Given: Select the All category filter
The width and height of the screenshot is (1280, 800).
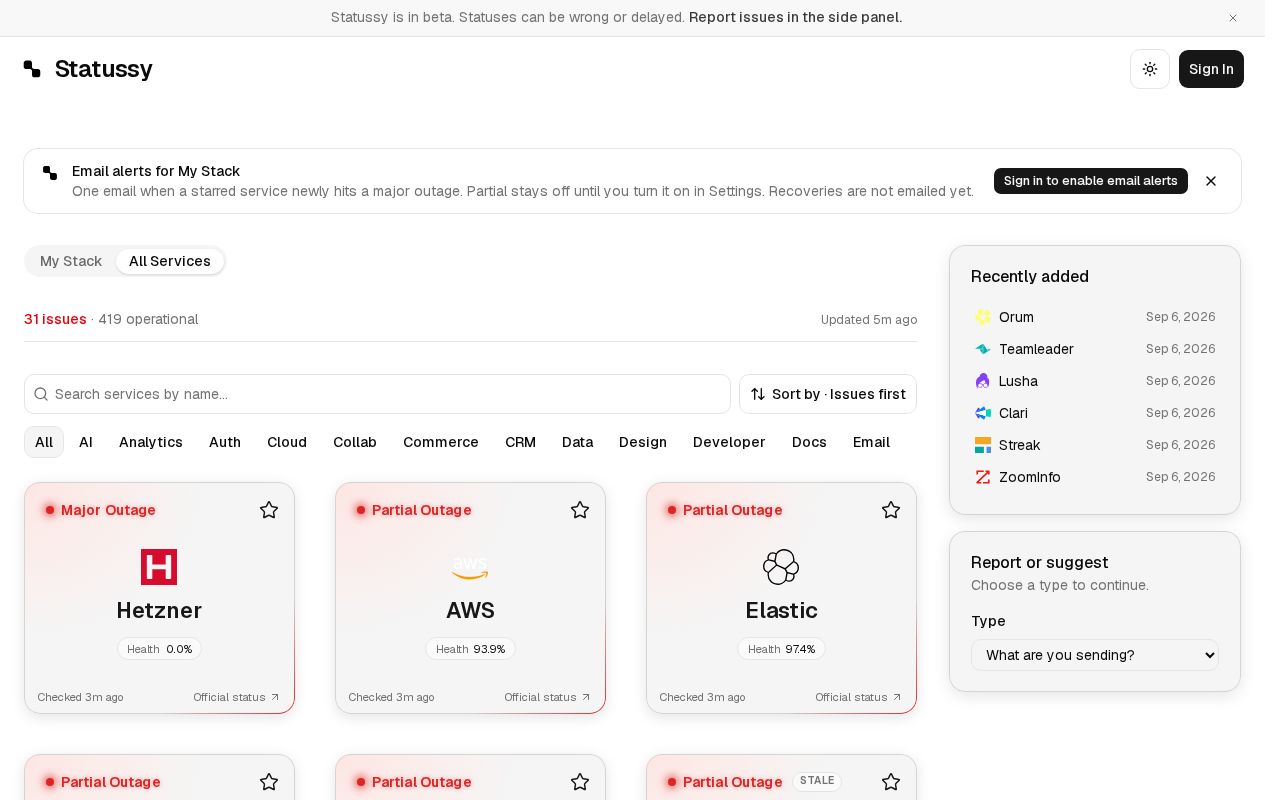Looking at the screenshot, I should click(44, 442).
